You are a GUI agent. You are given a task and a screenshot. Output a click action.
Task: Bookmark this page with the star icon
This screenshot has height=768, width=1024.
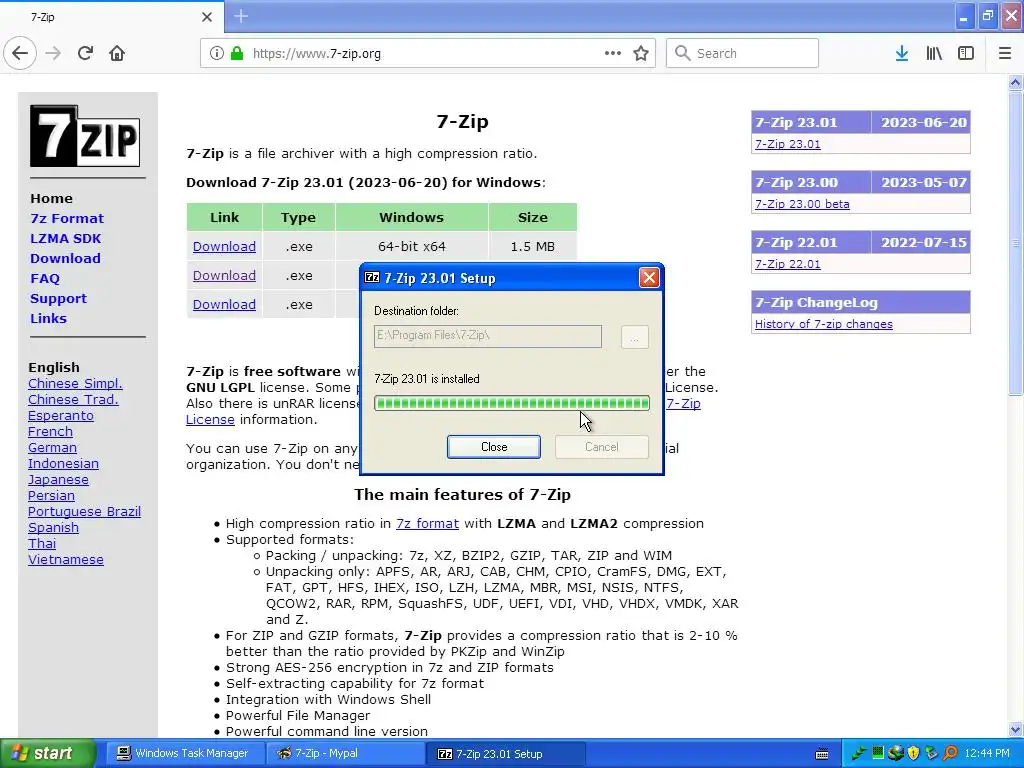[641, 53]
